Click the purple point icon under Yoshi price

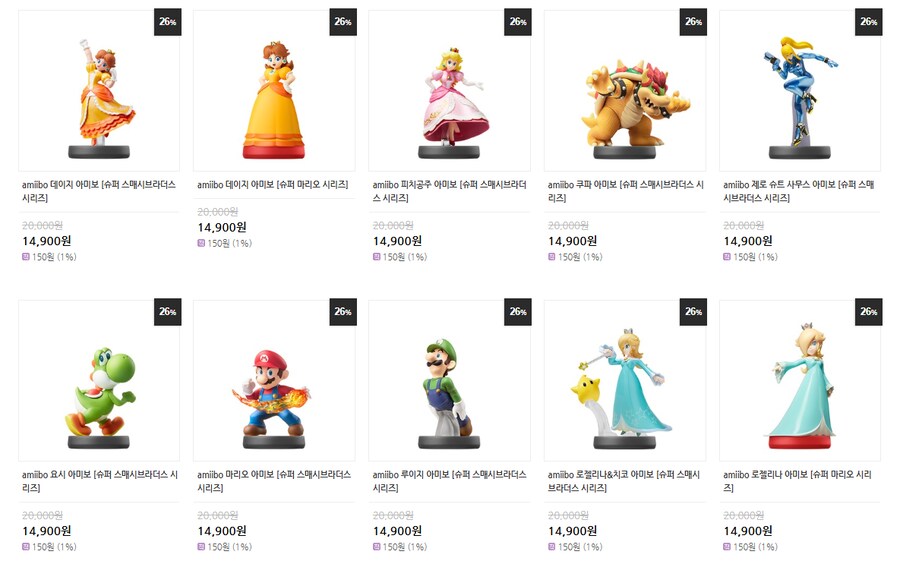[x=26, y=547]
